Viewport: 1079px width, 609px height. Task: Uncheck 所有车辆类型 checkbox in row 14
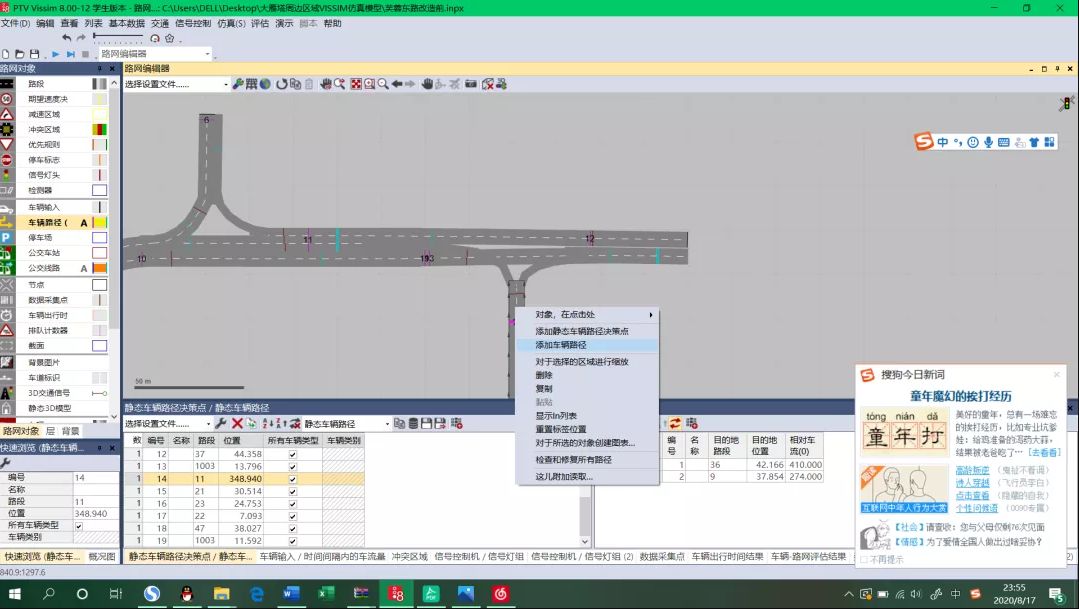point(293,480)
